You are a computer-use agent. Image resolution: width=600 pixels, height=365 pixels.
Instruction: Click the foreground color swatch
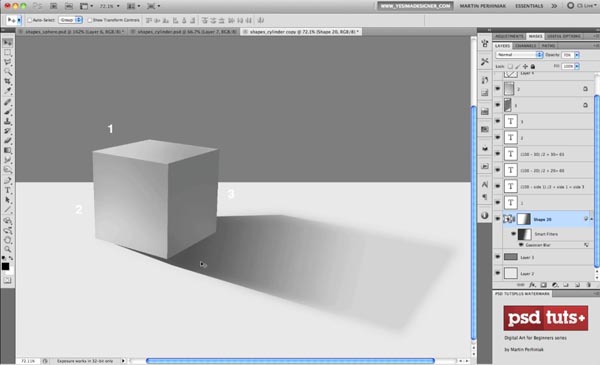5,266
